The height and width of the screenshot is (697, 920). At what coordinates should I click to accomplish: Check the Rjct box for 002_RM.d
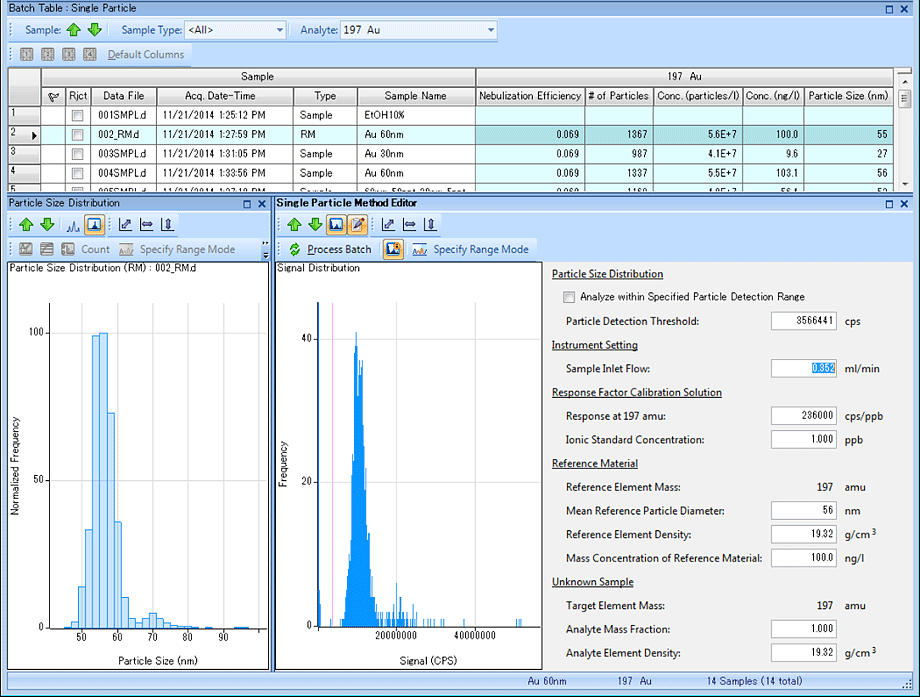pos(77,134)
